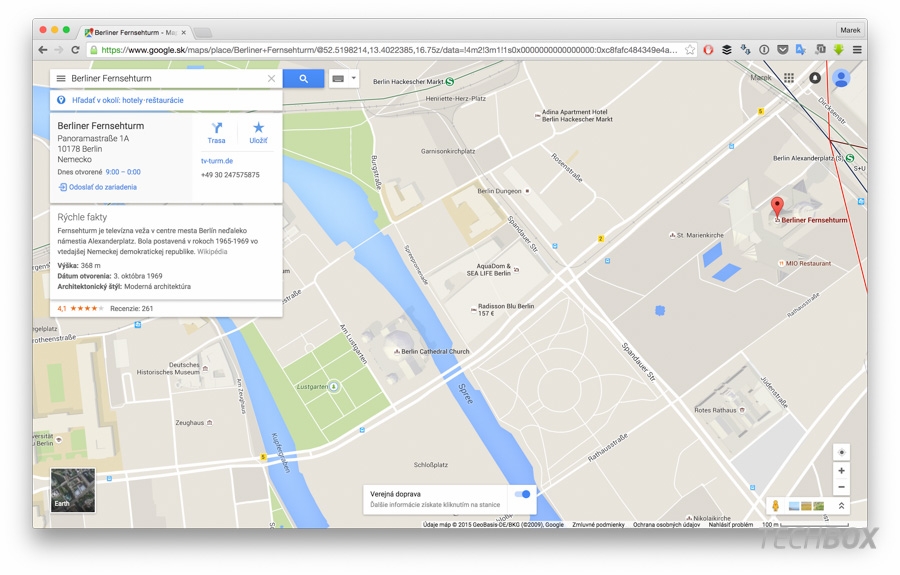900x575 pixels.
Task: Click the AquaDom & SEA LIFE Berlin marker
Action: pyautogui.click(x=516, y=269)
